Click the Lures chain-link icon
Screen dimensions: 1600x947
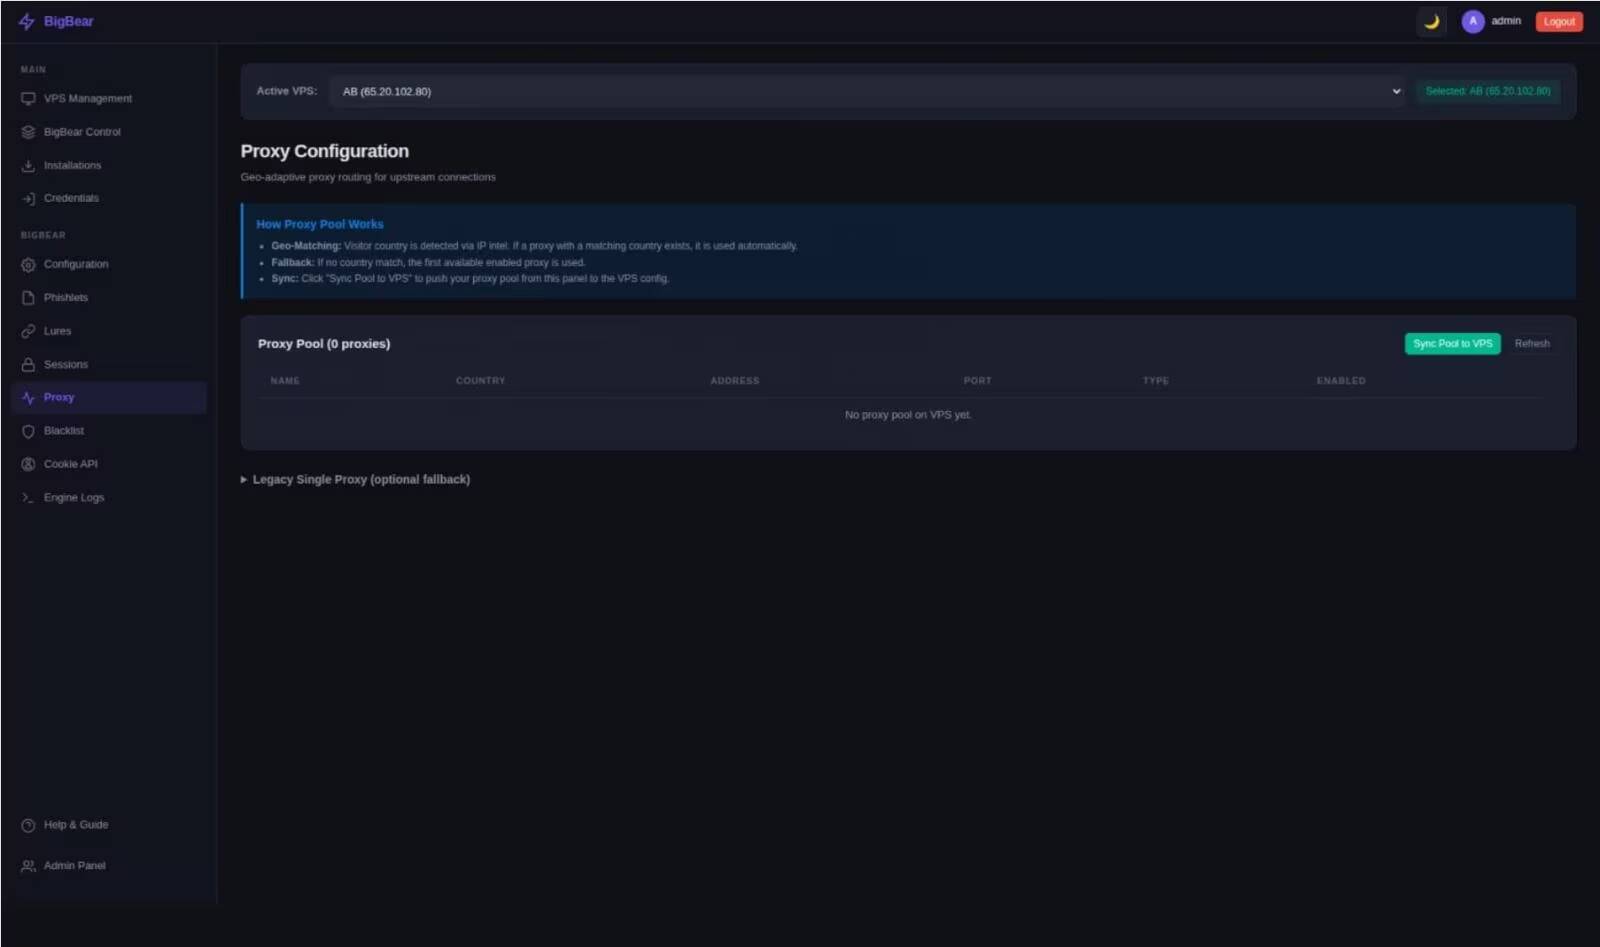point(28,331)
